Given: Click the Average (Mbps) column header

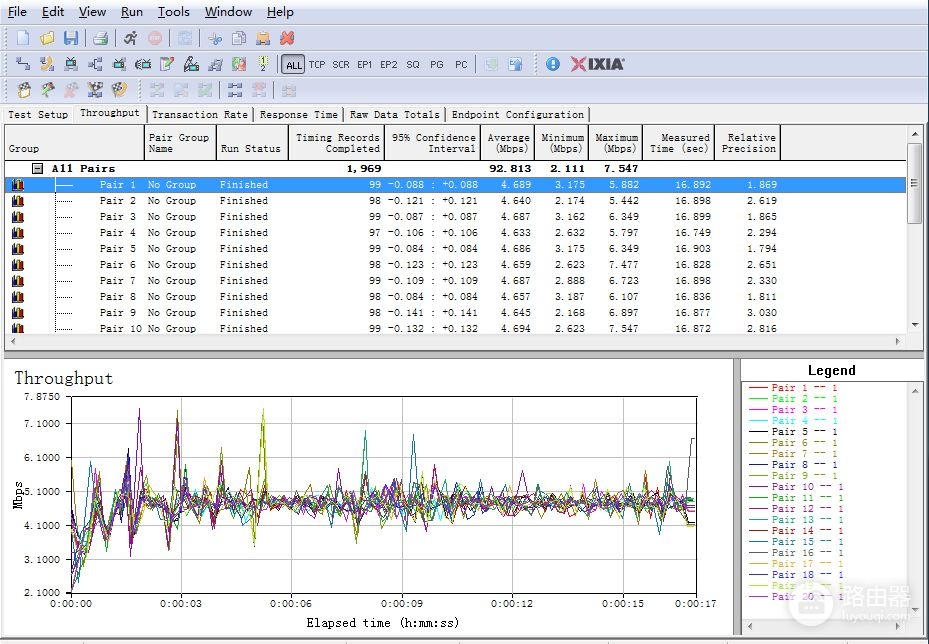Looking at the screenshot, I should 508,143.
